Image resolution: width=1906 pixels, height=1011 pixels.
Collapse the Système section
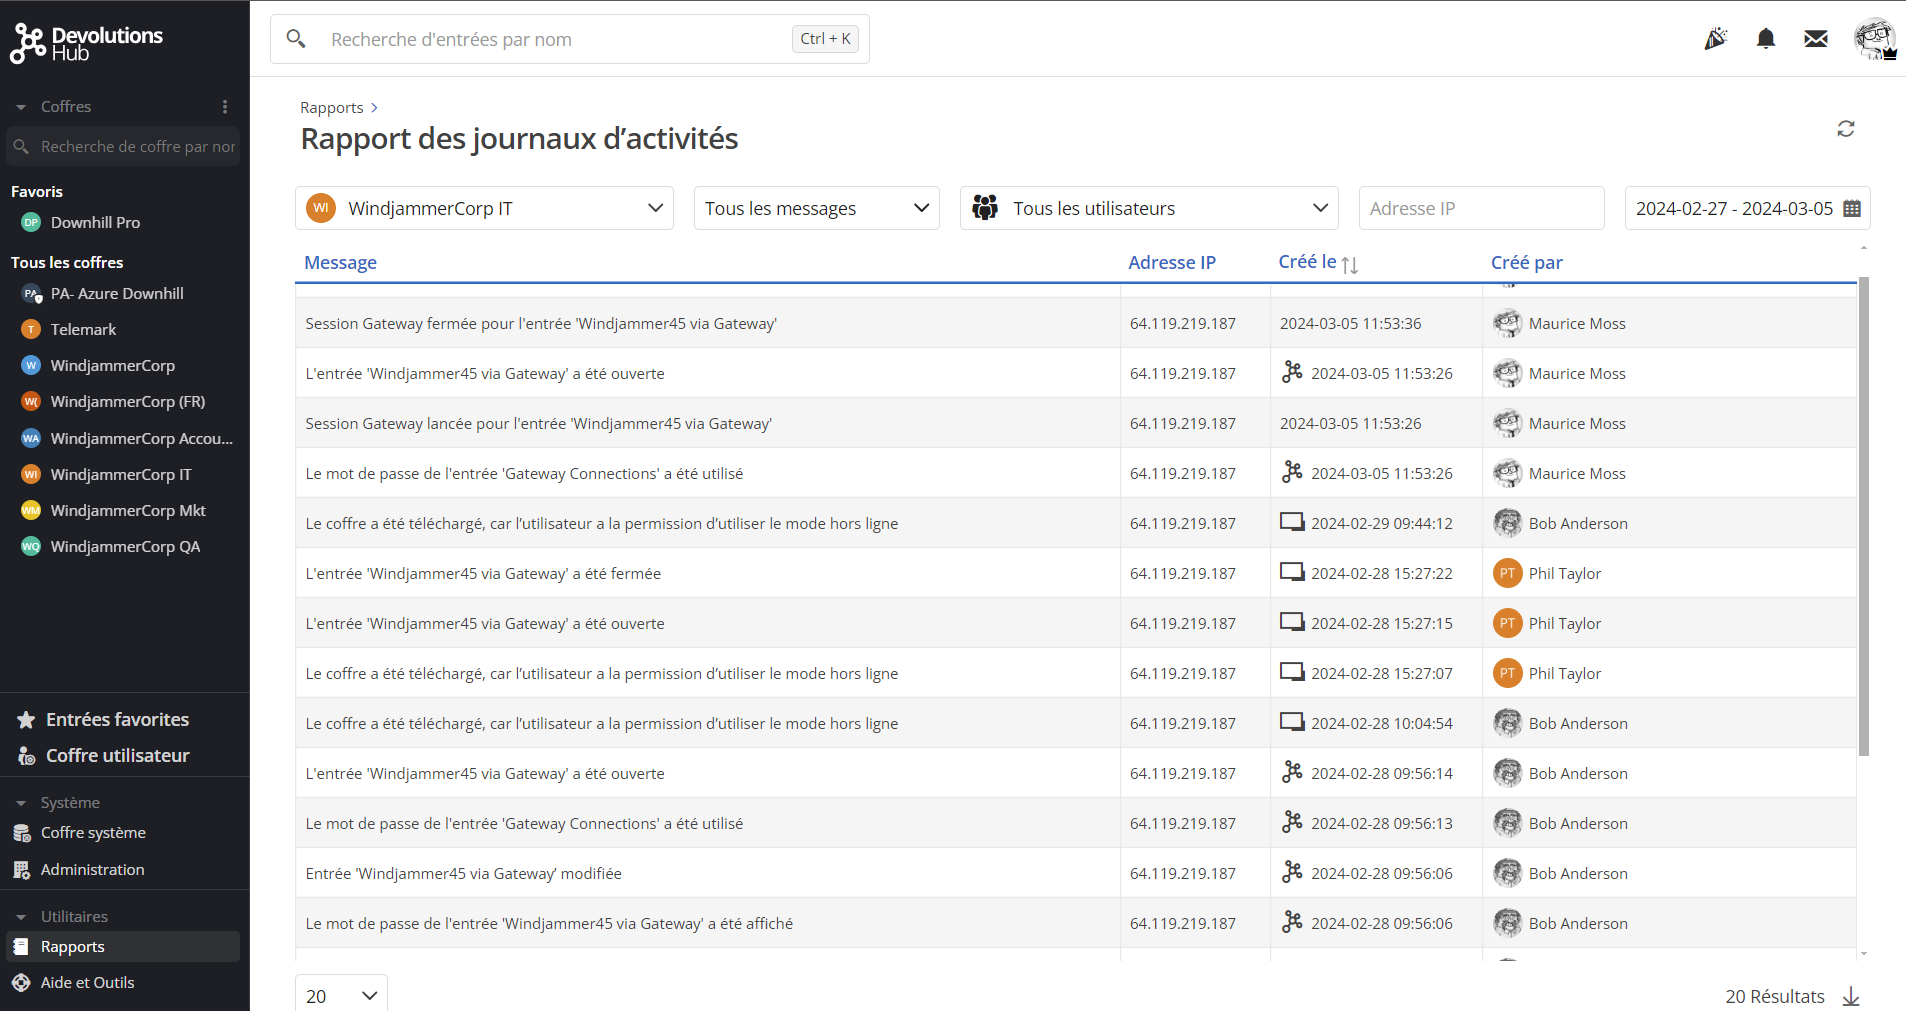tap(21, 803)
